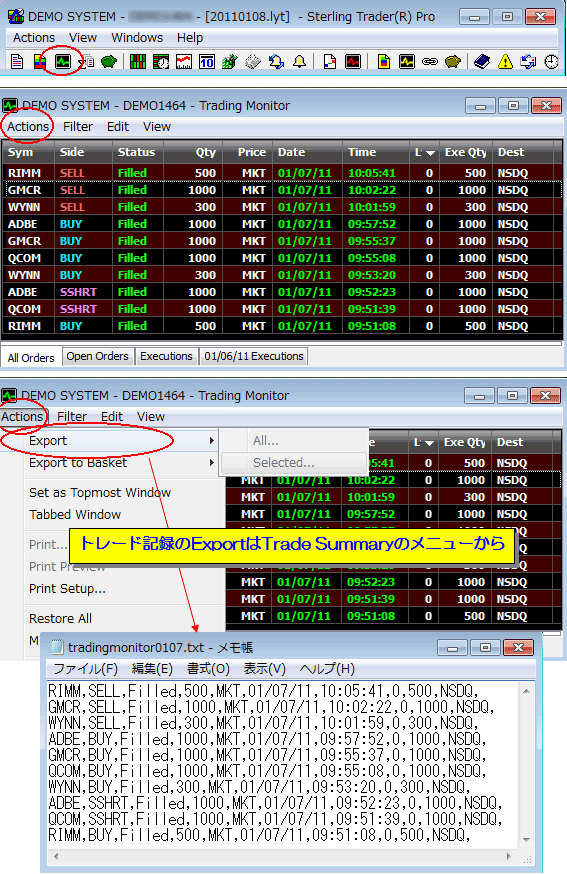Click the yellow chart monitor toolbar icon

[406, 61]
